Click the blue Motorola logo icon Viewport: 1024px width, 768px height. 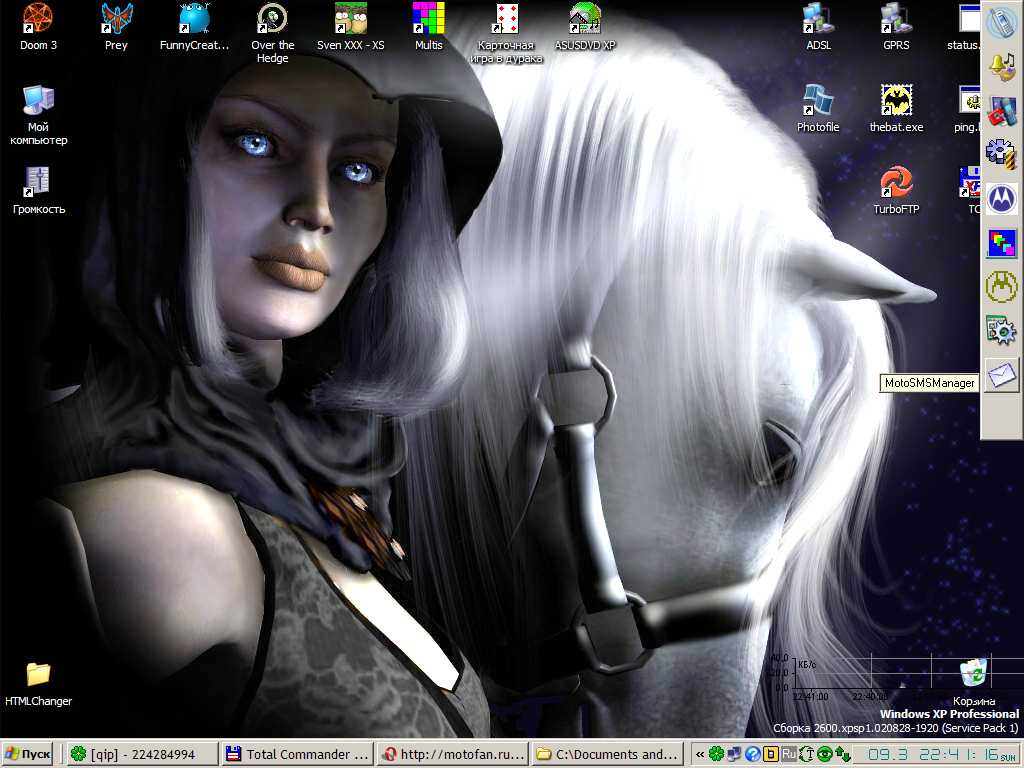(x=1002, y=199)
